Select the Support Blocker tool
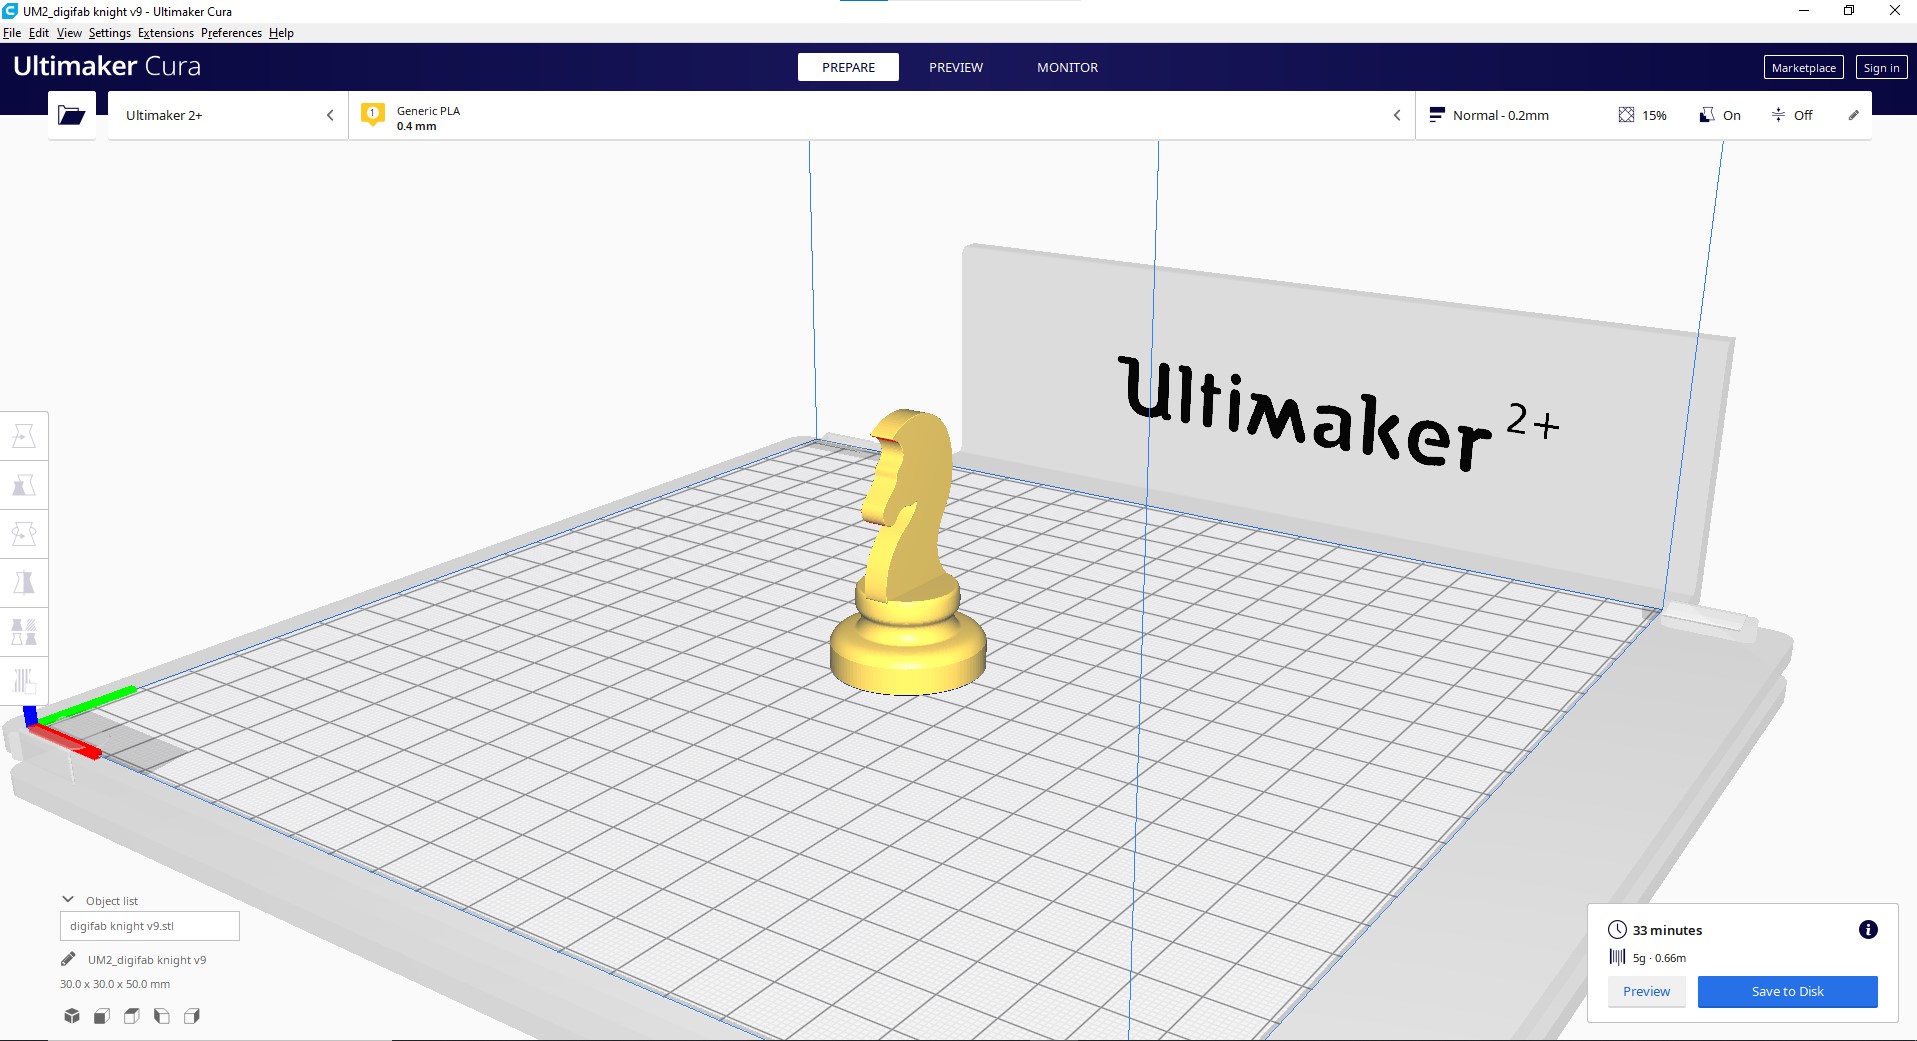The height and width of the screenshot is (1041, 1917). 24,681
